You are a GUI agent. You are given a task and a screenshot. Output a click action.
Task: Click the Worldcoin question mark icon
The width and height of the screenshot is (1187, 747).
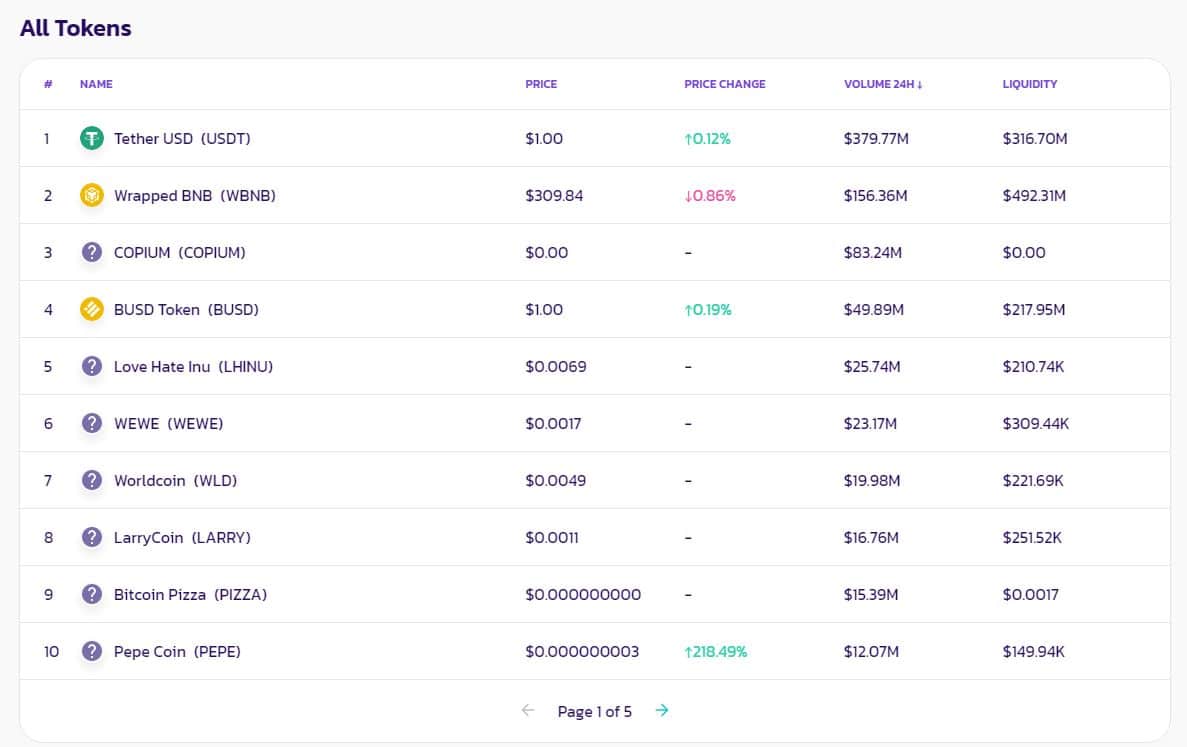point(92,481)
